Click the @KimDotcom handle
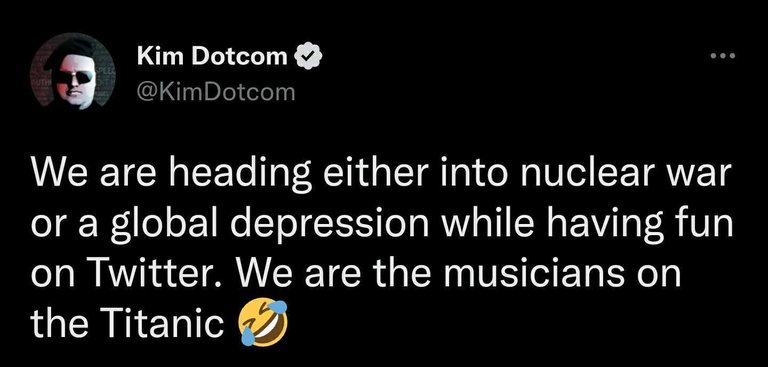This screenshot has width=768, height=367. [216, 92]
